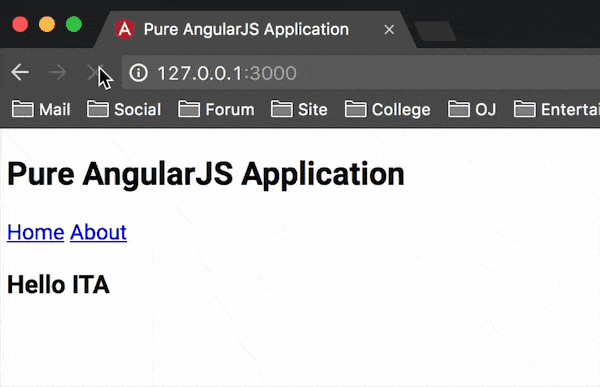
Task: Open the site info icon in address bar
Action: pyautogui.click(x=139, y=73)
